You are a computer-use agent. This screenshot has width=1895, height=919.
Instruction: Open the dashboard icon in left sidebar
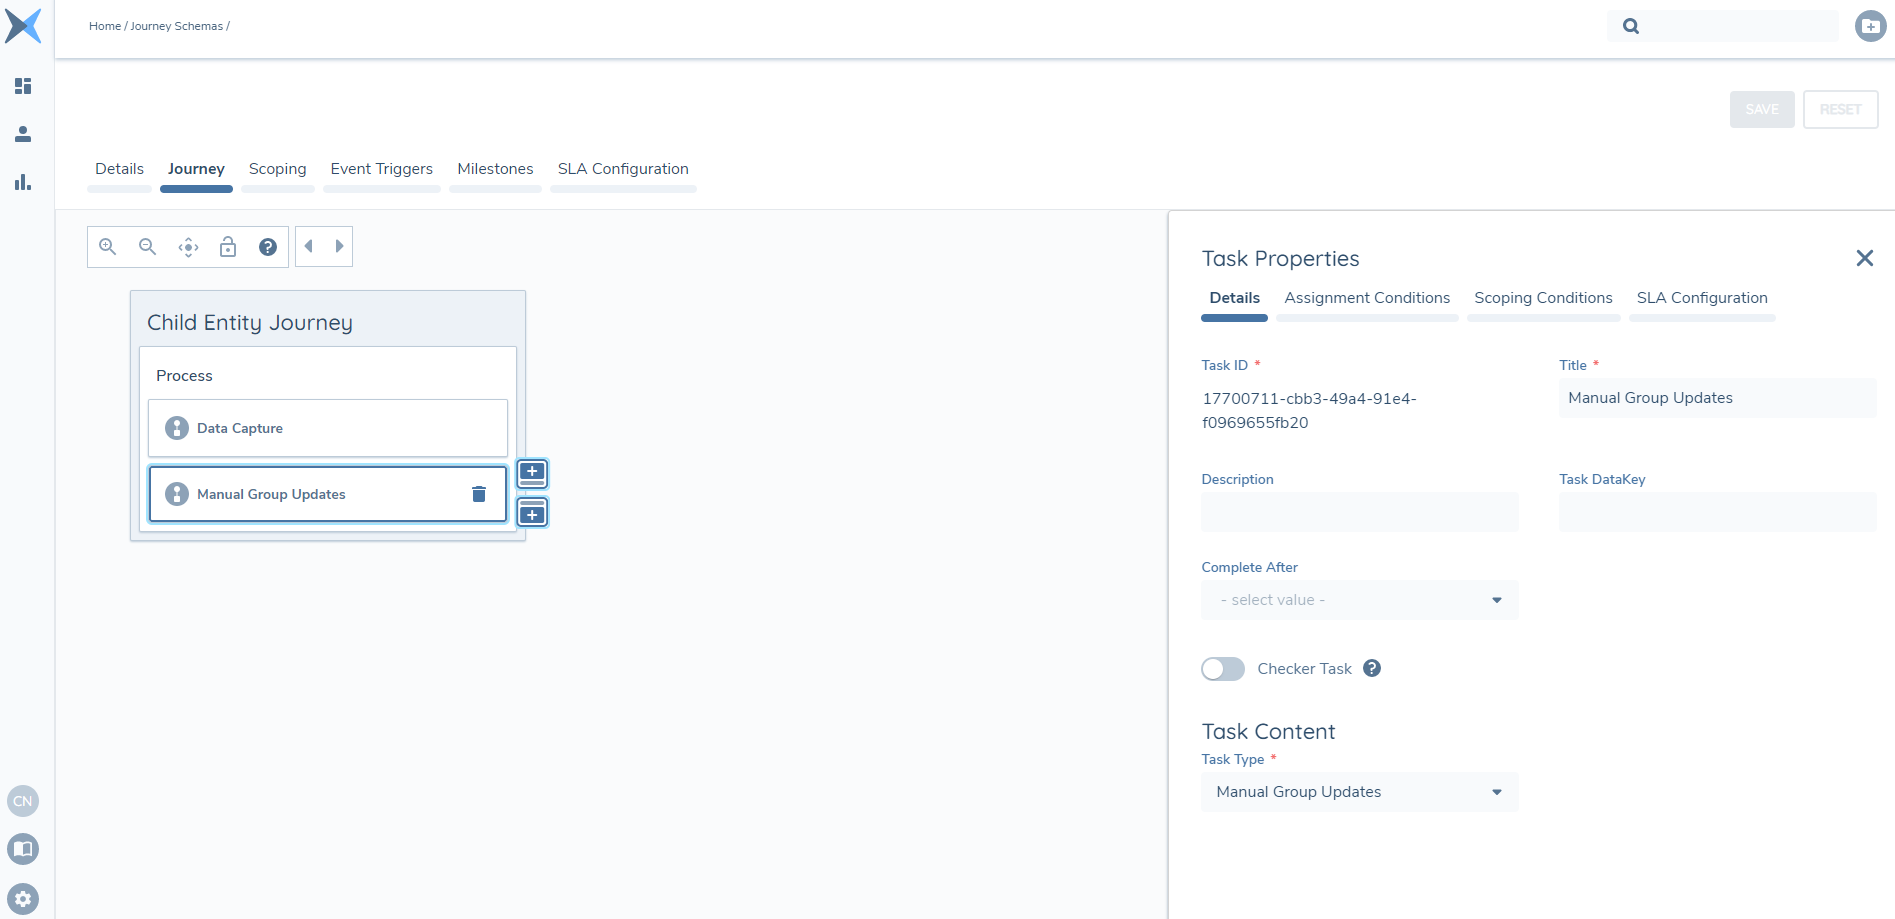coord(22,86)
